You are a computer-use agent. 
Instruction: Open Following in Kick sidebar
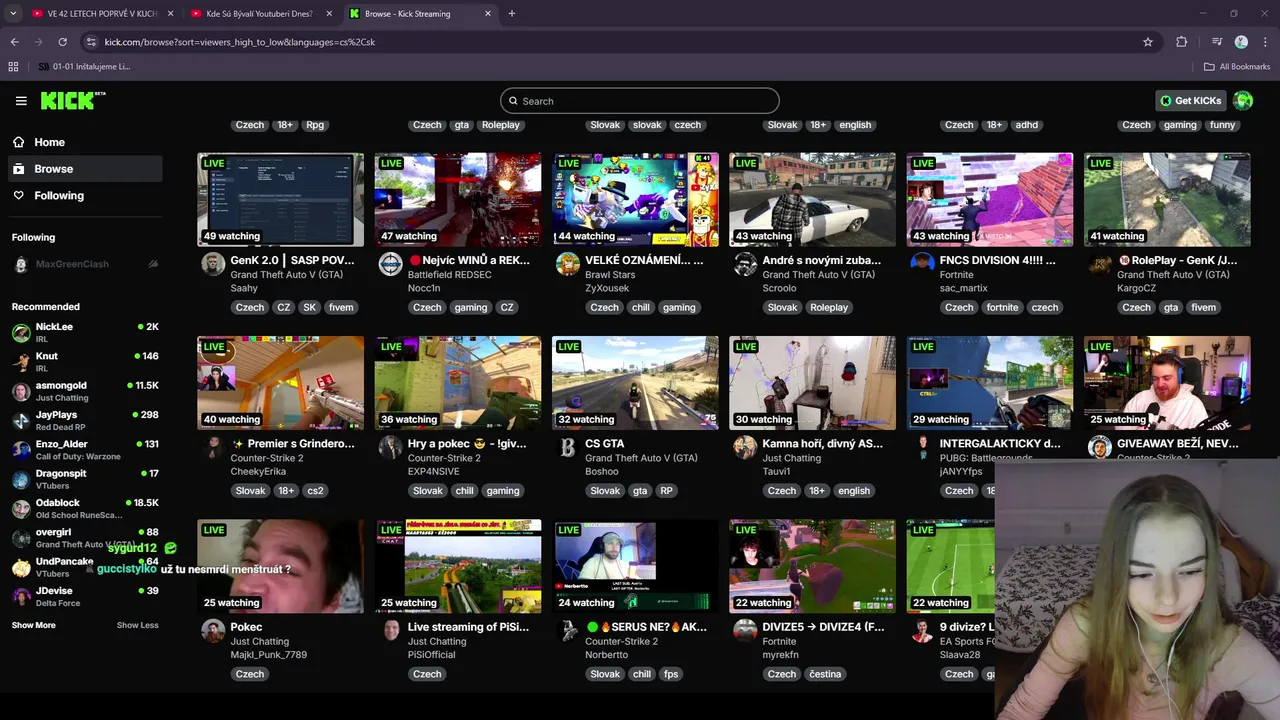point(84,196)
